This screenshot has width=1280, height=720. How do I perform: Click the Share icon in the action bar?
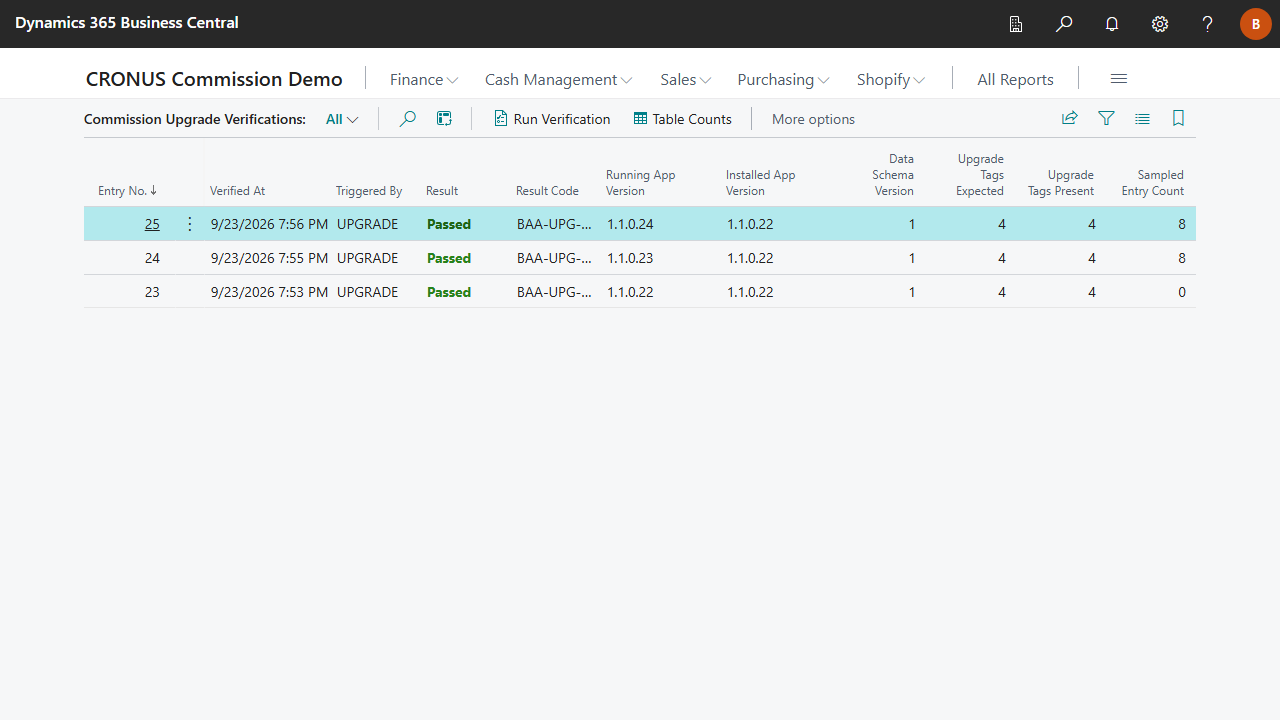[x=1070, y=118]
